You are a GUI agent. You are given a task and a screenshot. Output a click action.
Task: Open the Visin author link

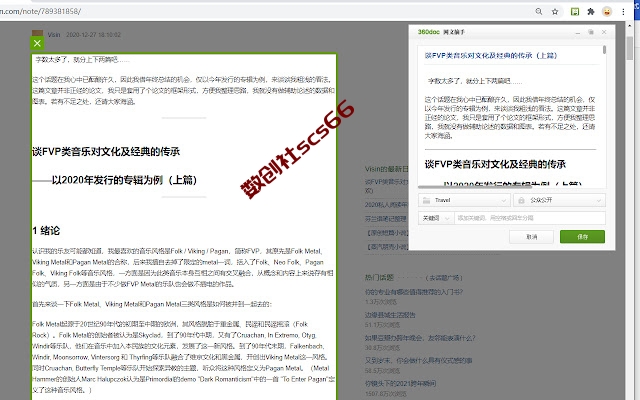coord(54,35)
